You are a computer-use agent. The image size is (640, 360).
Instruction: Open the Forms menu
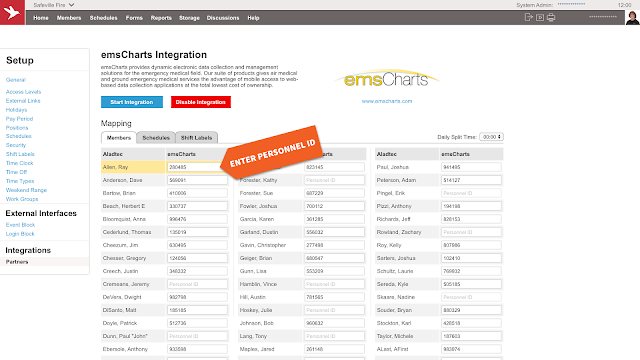click(x=134, y=18)
